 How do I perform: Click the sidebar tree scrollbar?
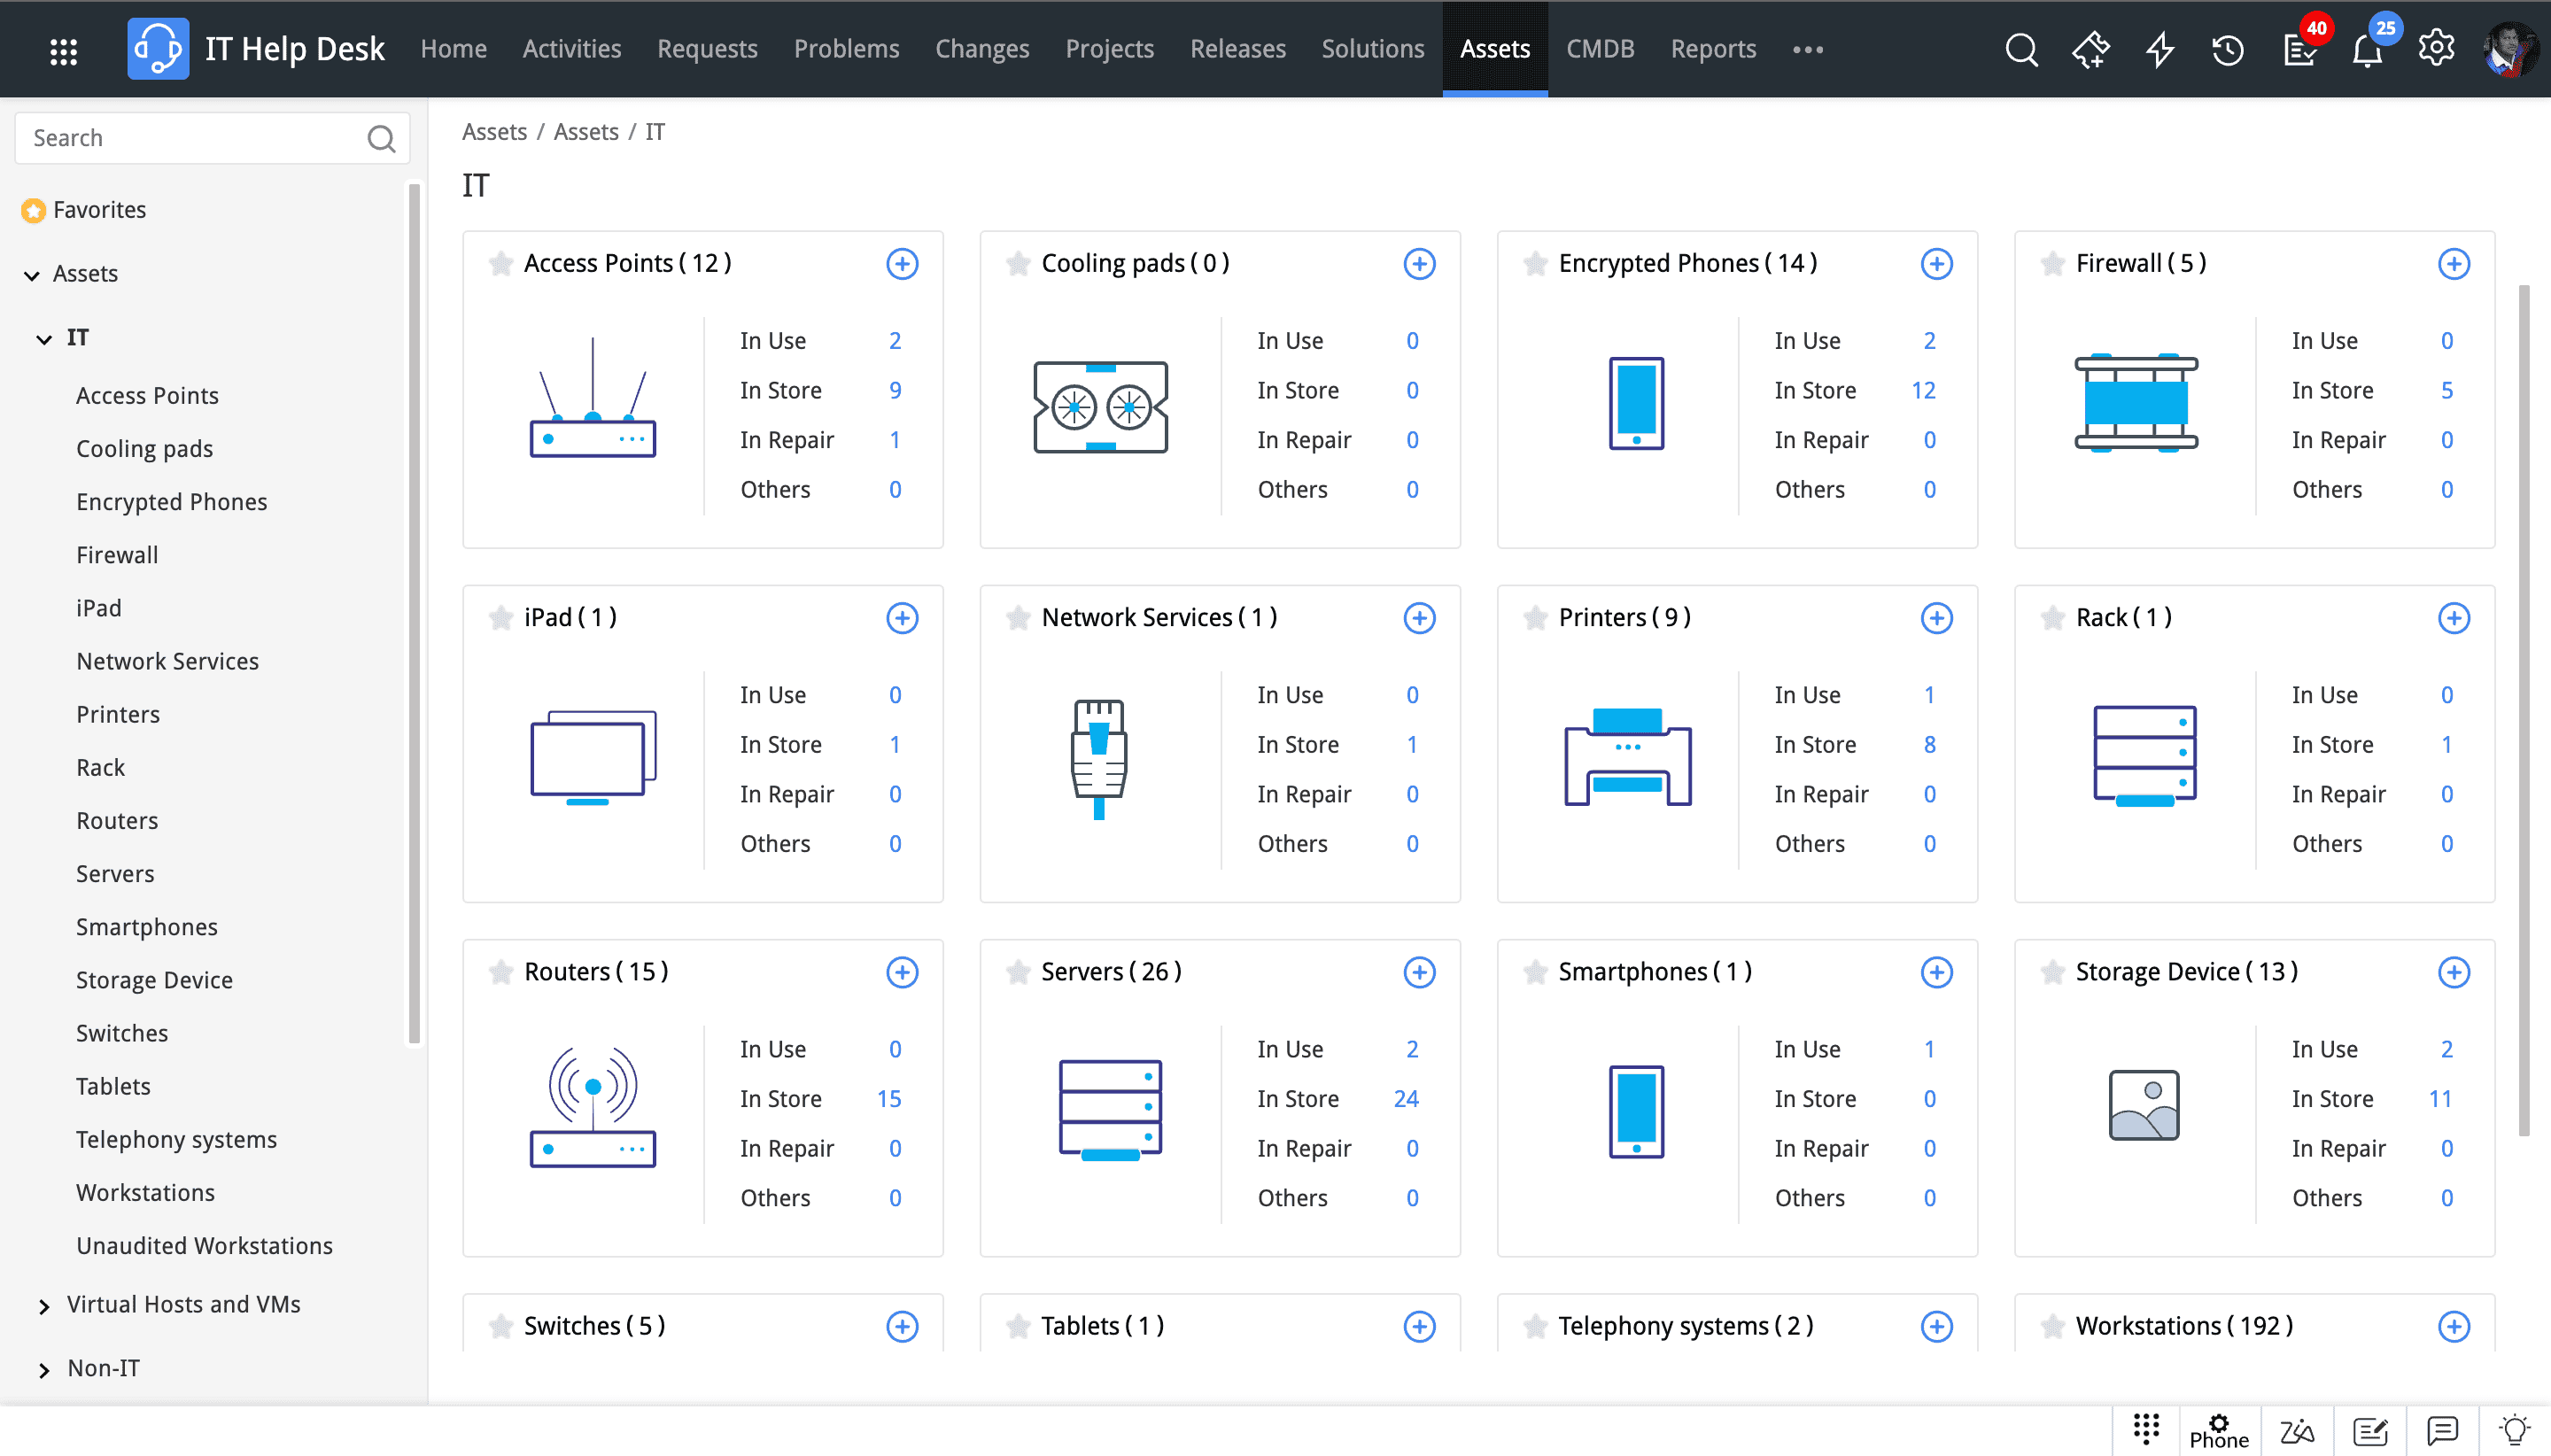[414, 612]
